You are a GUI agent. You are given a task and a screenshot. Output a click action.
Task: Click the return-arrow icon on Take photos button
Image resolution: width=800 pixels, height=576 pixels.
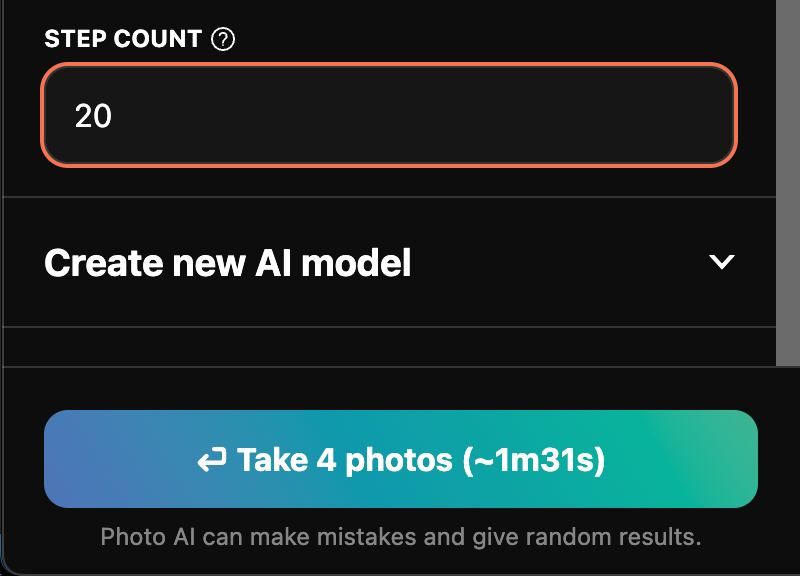pos(212,459)
